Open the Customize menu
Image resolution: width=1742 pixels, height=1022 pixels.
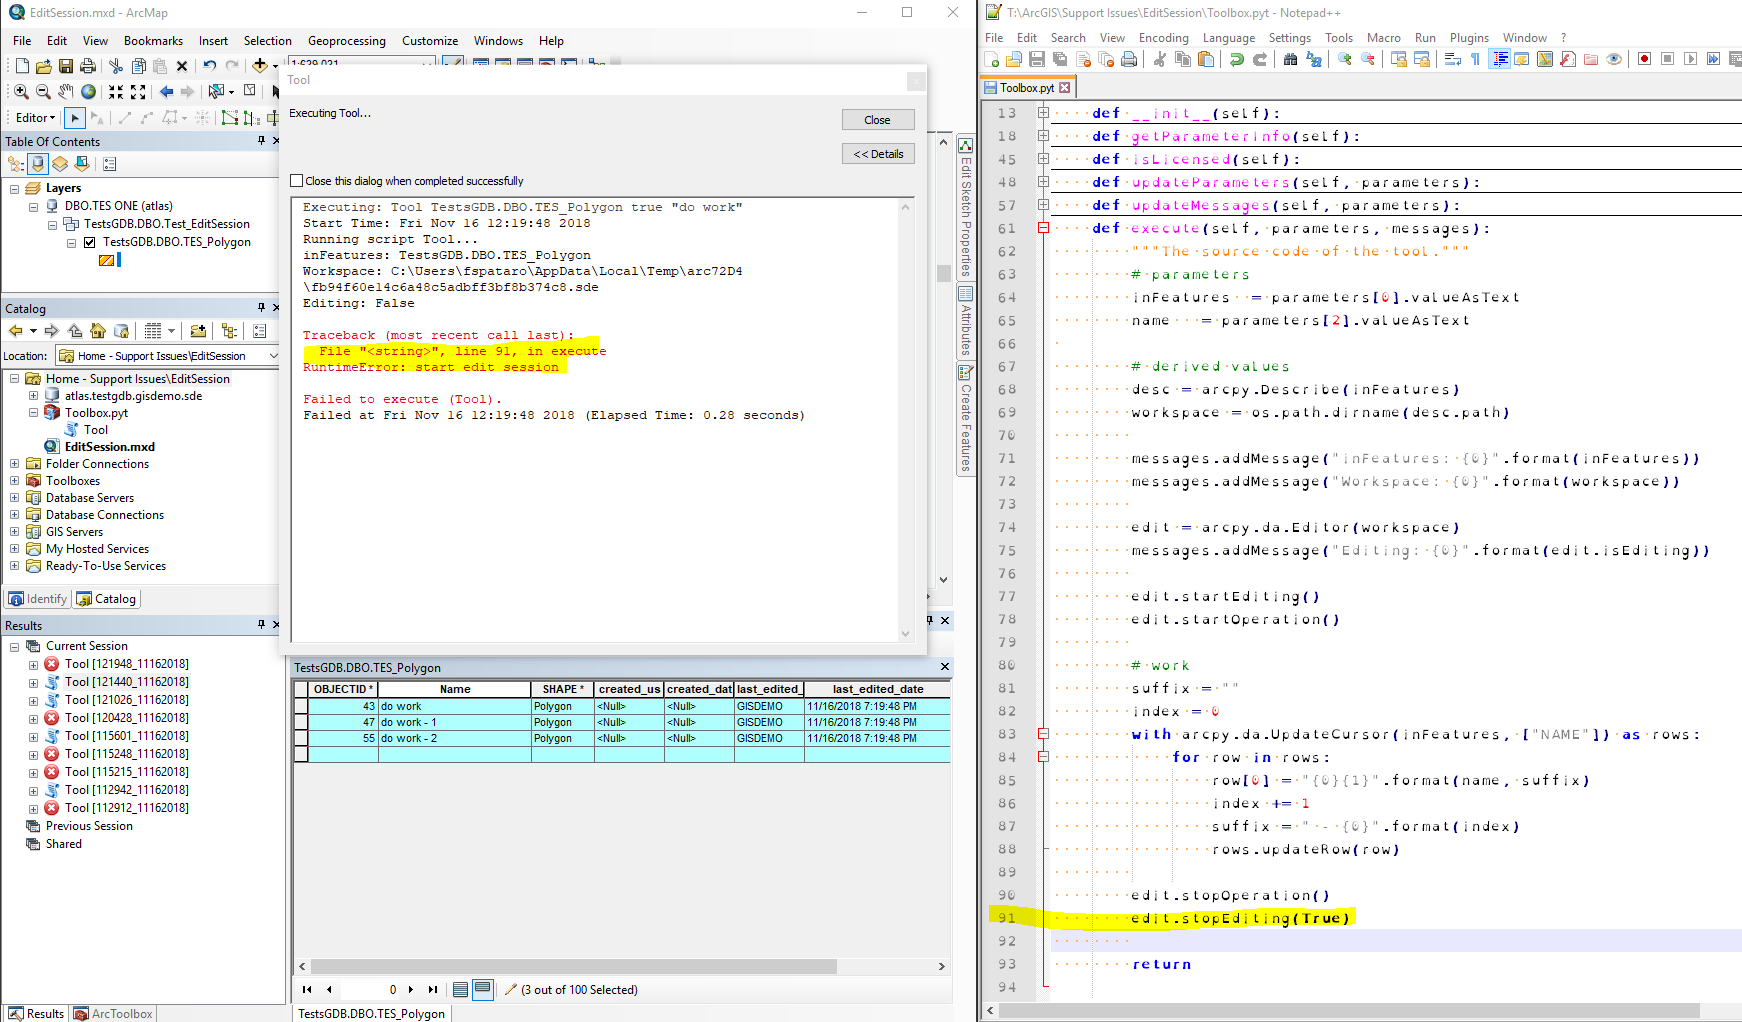click(x=430, y=41)
